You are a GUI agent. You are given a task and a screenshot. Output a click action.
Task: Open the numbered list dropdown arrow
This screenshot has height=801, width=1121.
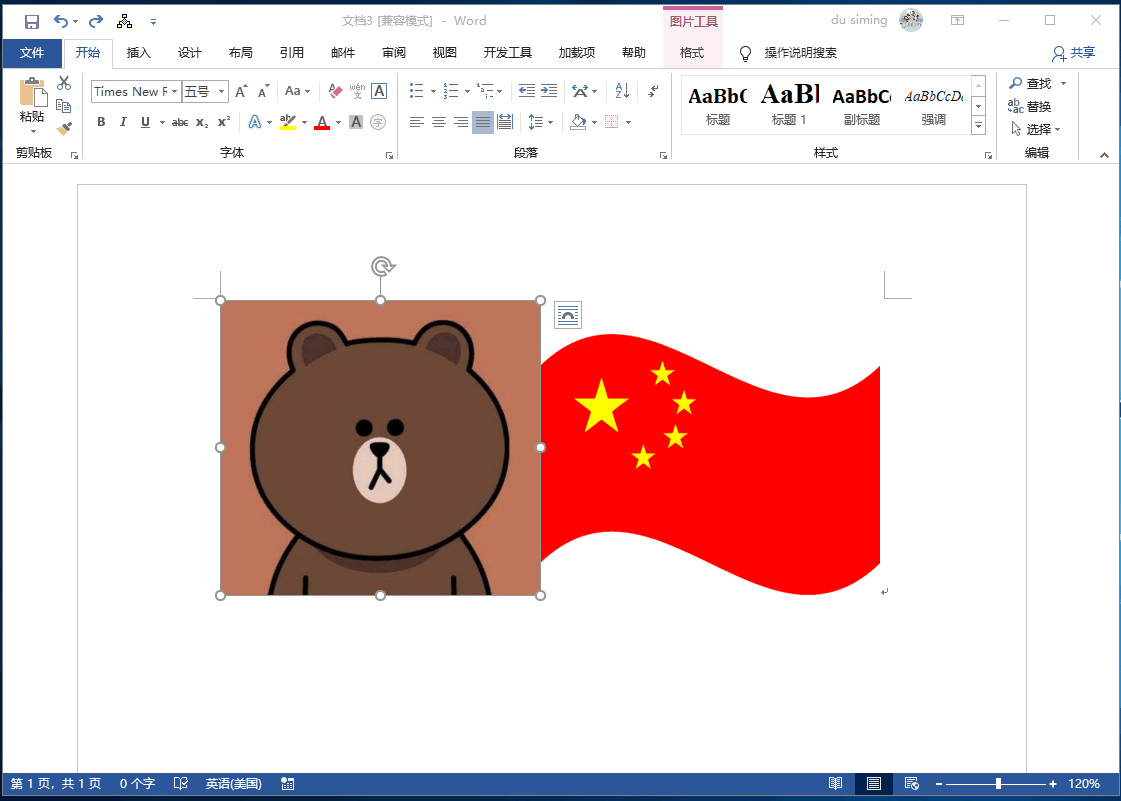pos(467,92)
